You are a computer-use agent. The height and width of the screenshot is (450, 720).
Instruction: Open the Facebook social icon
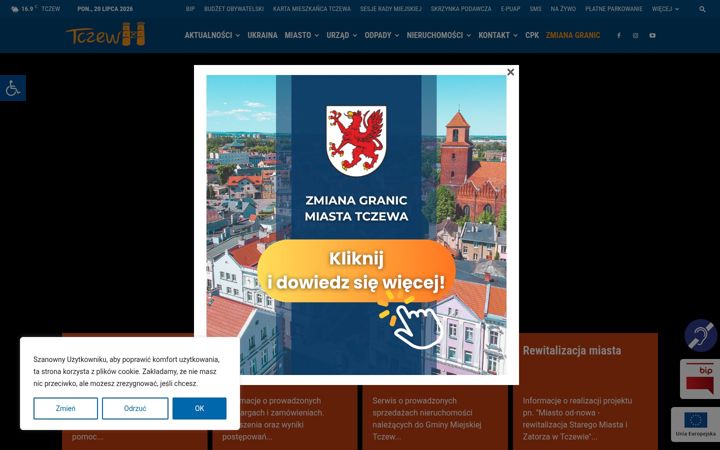tap(619, 35)
